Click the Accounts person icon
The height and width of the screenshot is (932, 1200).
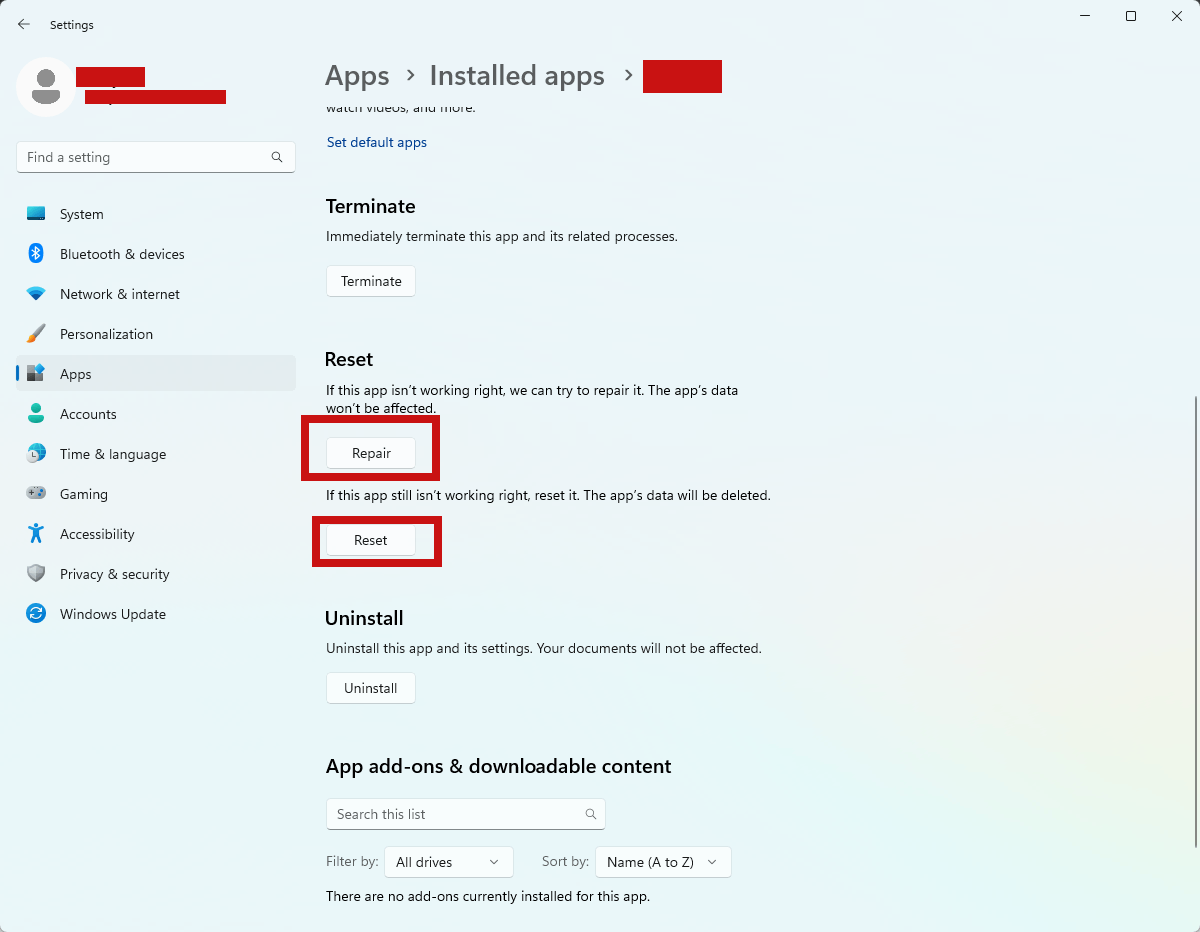click(x=36, y=414)
